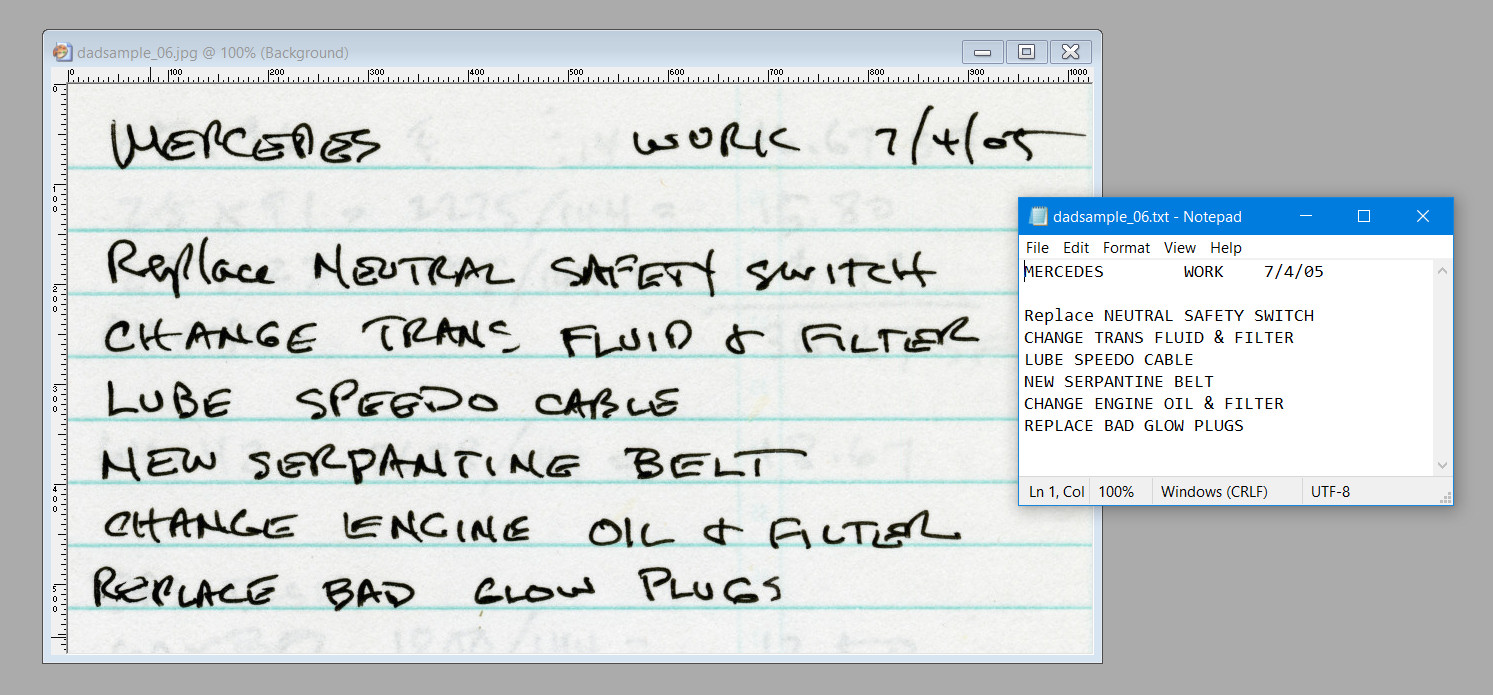Click the 'Ln 1, Col' status bar entry

click(1057, 492)
